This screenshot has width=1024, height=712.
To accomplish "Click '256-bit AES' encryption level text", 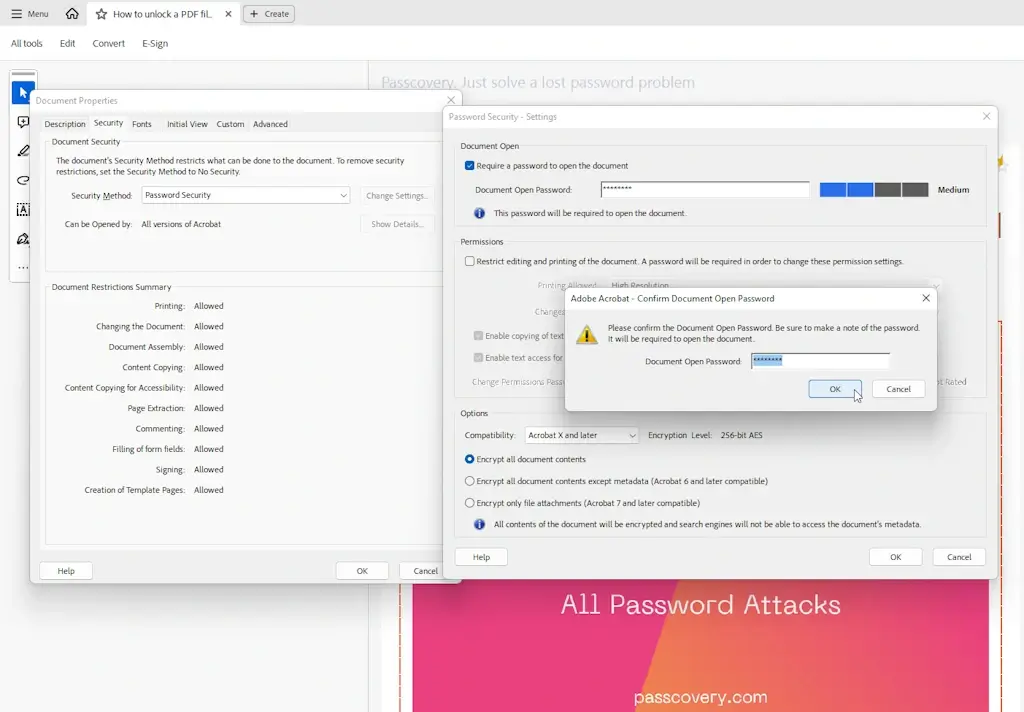I will pos(741,435).
